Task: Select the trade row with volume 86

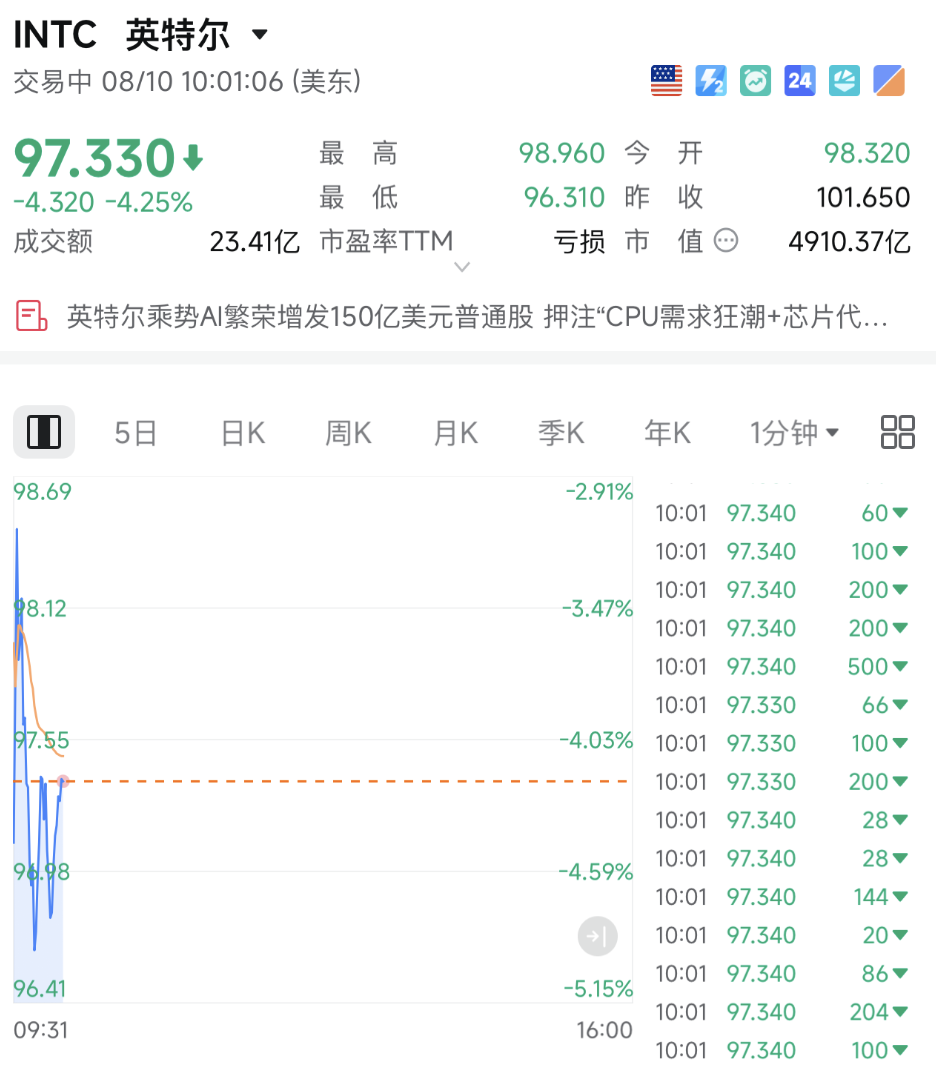Action: click(x=781, y=974)
